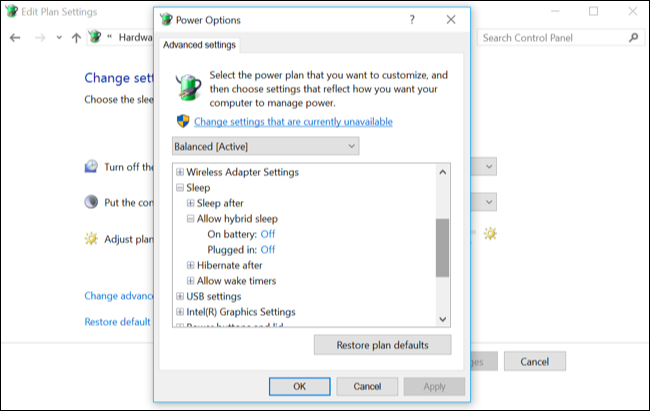Collapse the Sleep tree node
The image size is (650, 411).
pyautogui.click(x=179, y=187)
